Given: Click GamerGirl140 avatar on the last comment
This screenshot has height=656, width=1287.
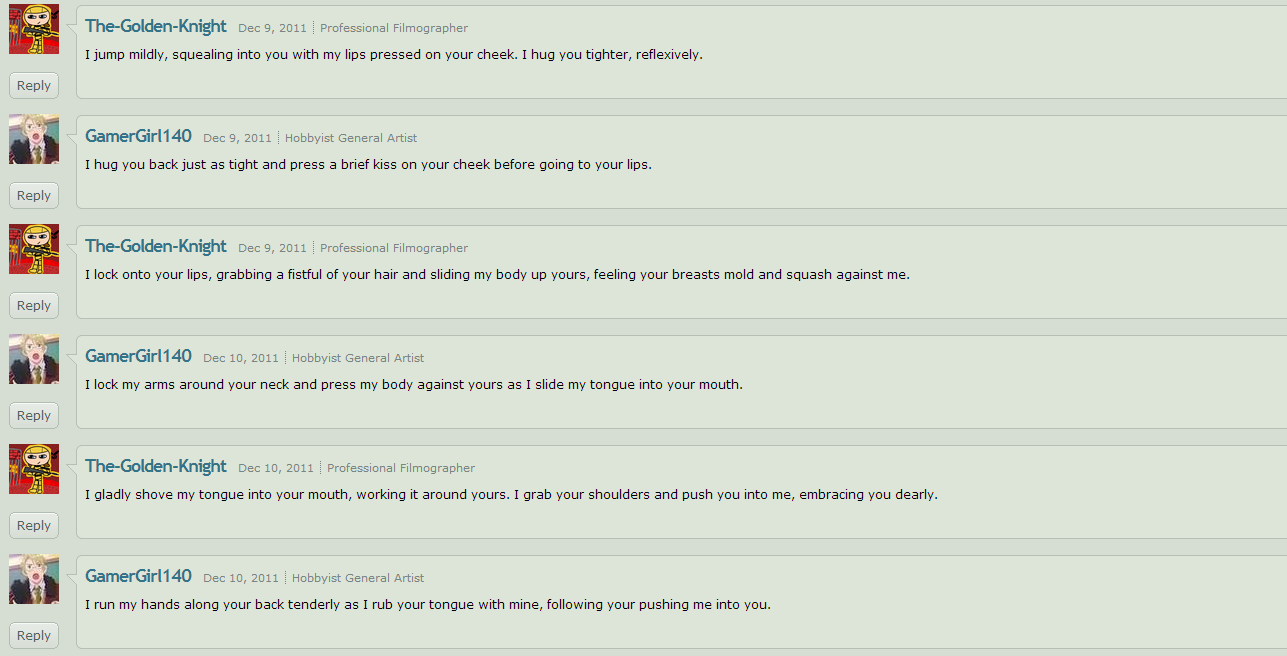Looking at the screenshot, I should (x=34, y=579).
